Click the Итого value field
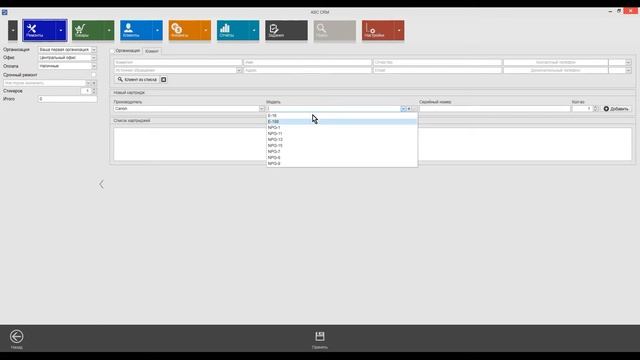The height and width of the screenshot is (360, 640). [x=67, y=99]
